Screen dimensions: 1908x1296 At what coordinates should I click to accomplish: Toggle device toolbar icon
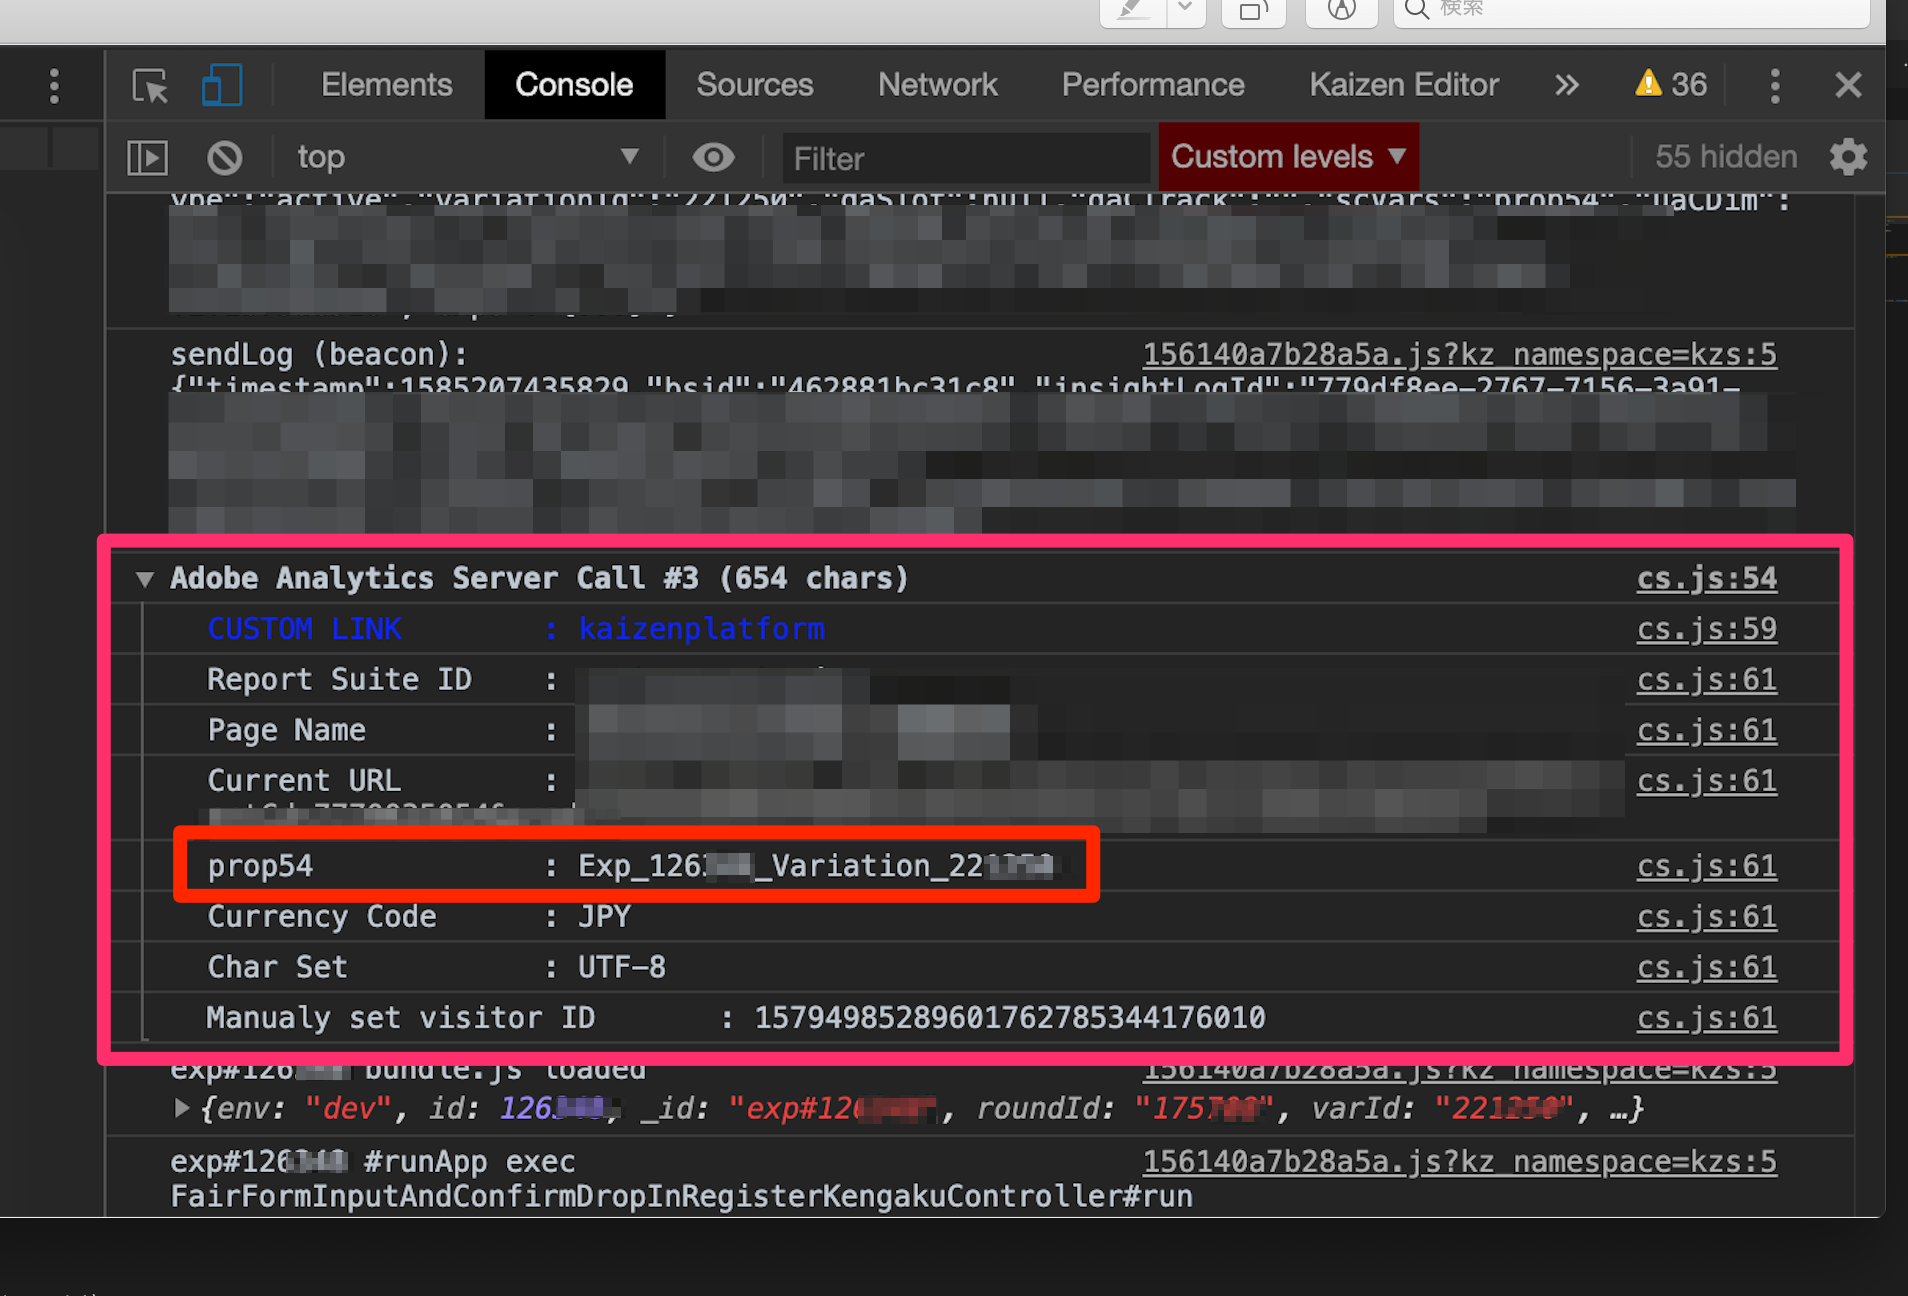221,86
